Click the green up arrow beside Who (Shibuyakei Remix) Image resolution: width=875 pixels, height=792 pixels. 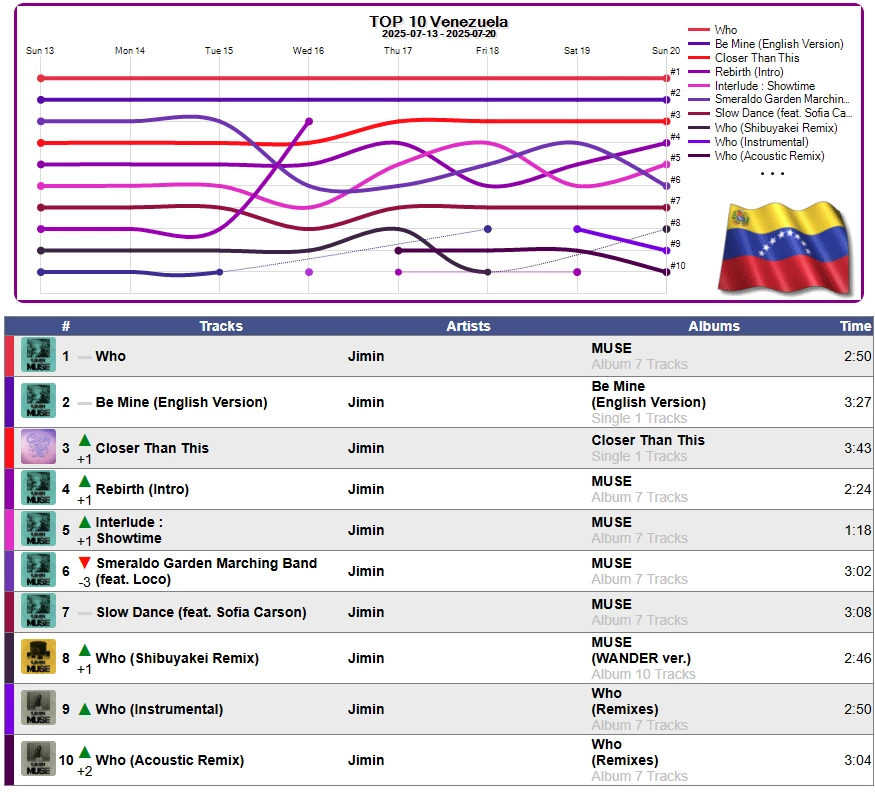[x=85, y=650]
